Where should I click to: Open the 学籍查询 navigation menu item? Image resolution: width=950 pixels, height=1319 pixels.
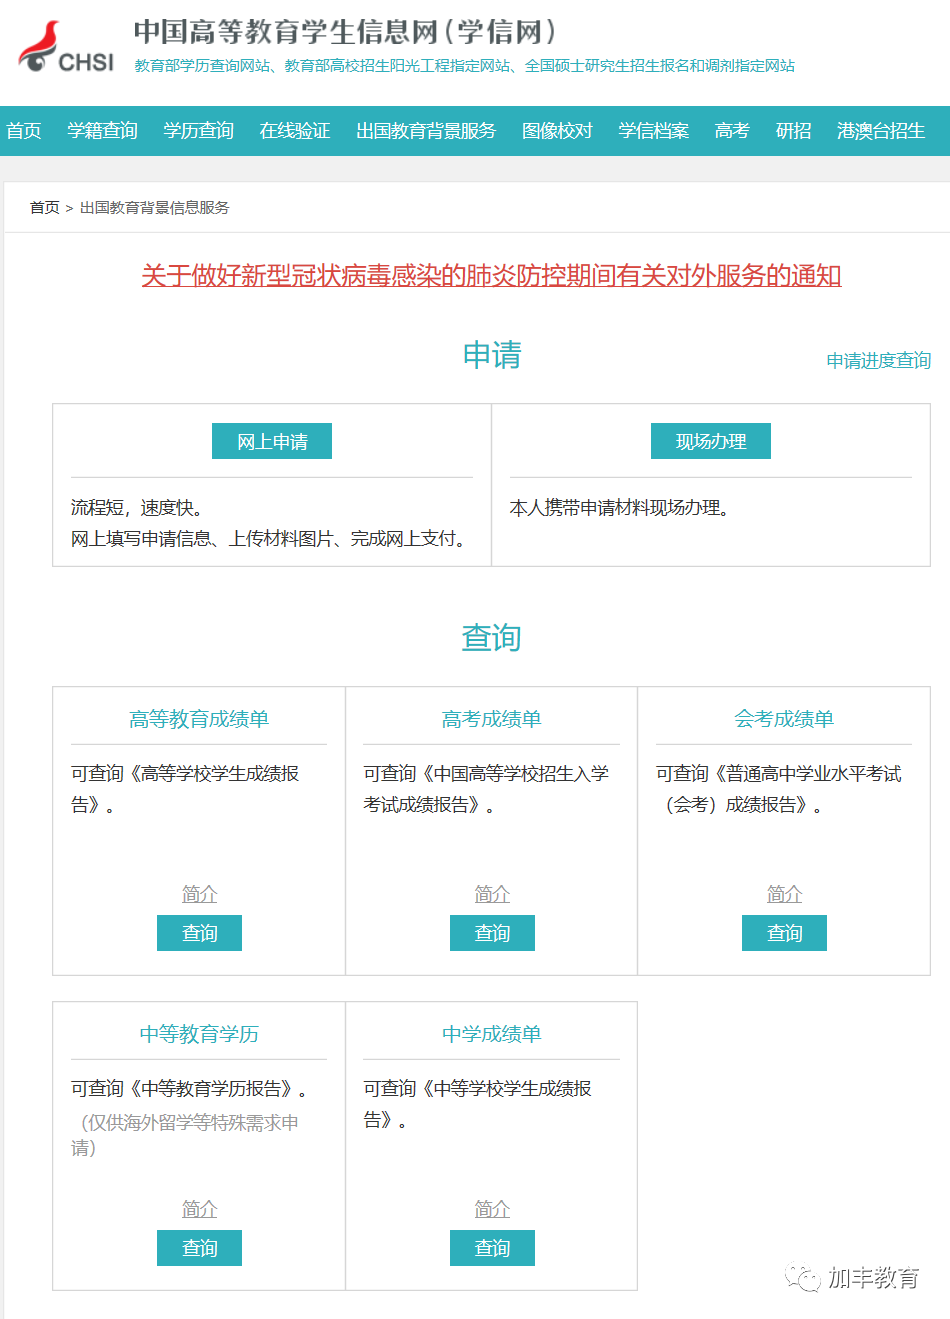(104, 130)
